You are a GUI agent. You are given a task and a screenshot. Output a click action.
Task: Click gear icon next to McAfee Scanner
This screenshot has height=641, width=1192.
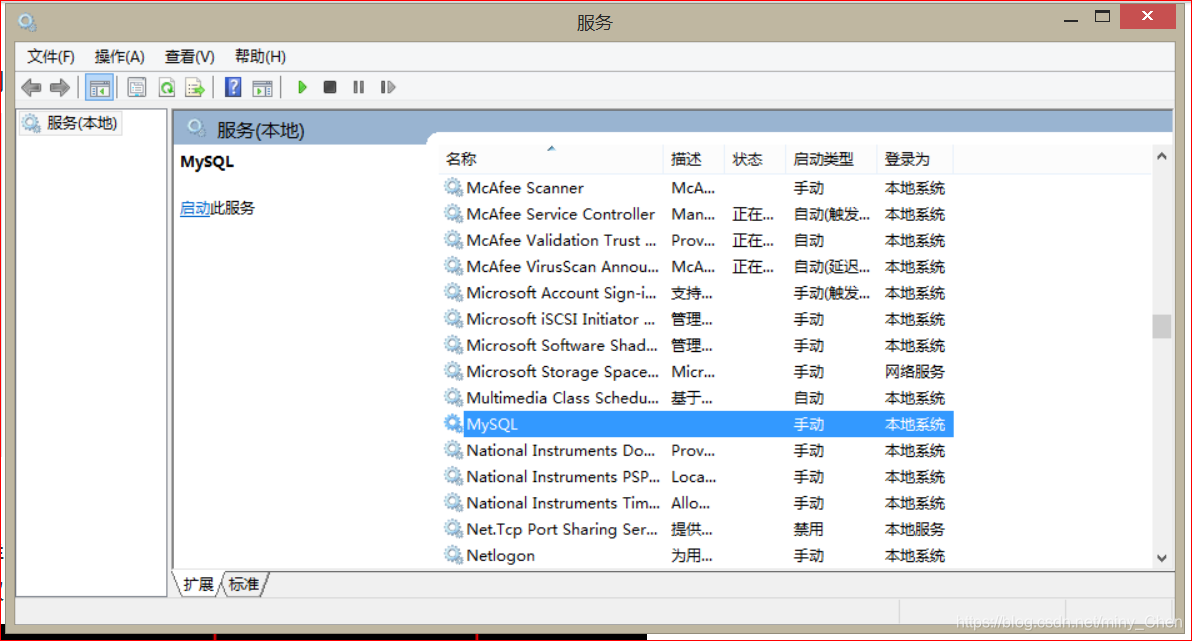[453, 187]
